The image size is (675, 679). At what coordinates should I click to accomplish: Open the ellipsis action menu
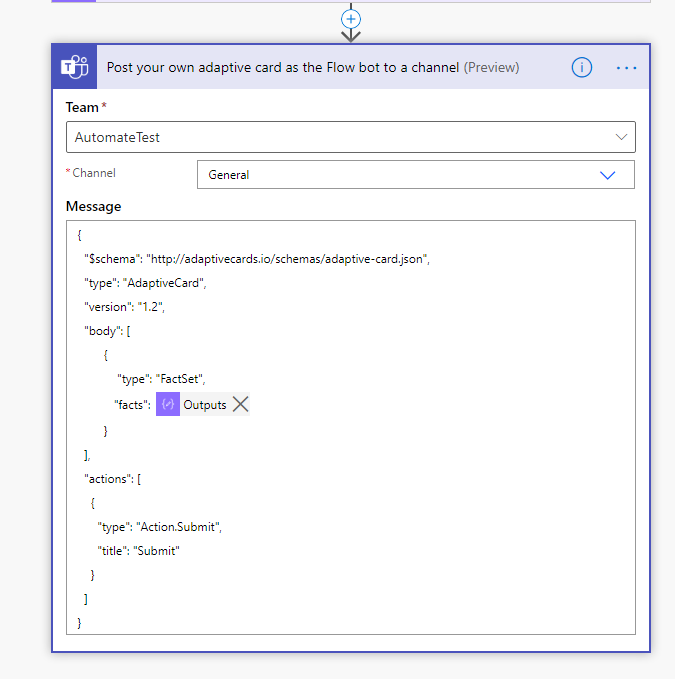pyautogui.click(x=626, y=68)
